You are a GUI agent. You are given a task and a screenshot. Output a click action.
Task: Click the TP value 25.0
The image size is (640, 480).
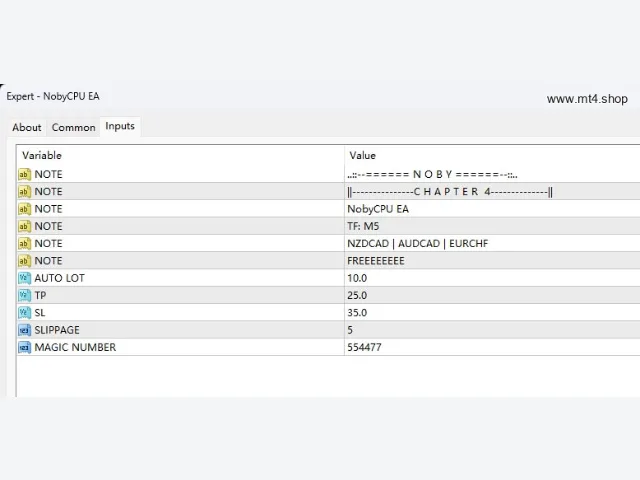(357, 295)
